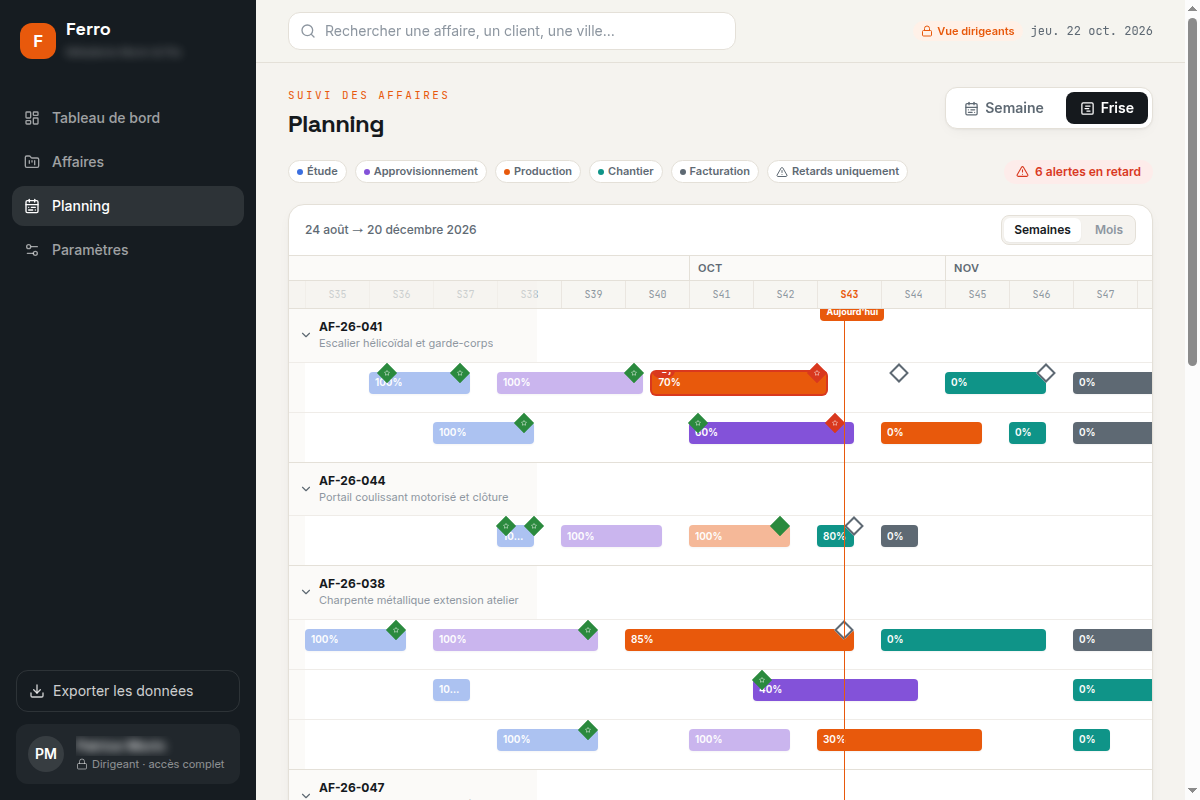Click week S43 column header
Screen dimensions: 1200x800
(849, 294)
